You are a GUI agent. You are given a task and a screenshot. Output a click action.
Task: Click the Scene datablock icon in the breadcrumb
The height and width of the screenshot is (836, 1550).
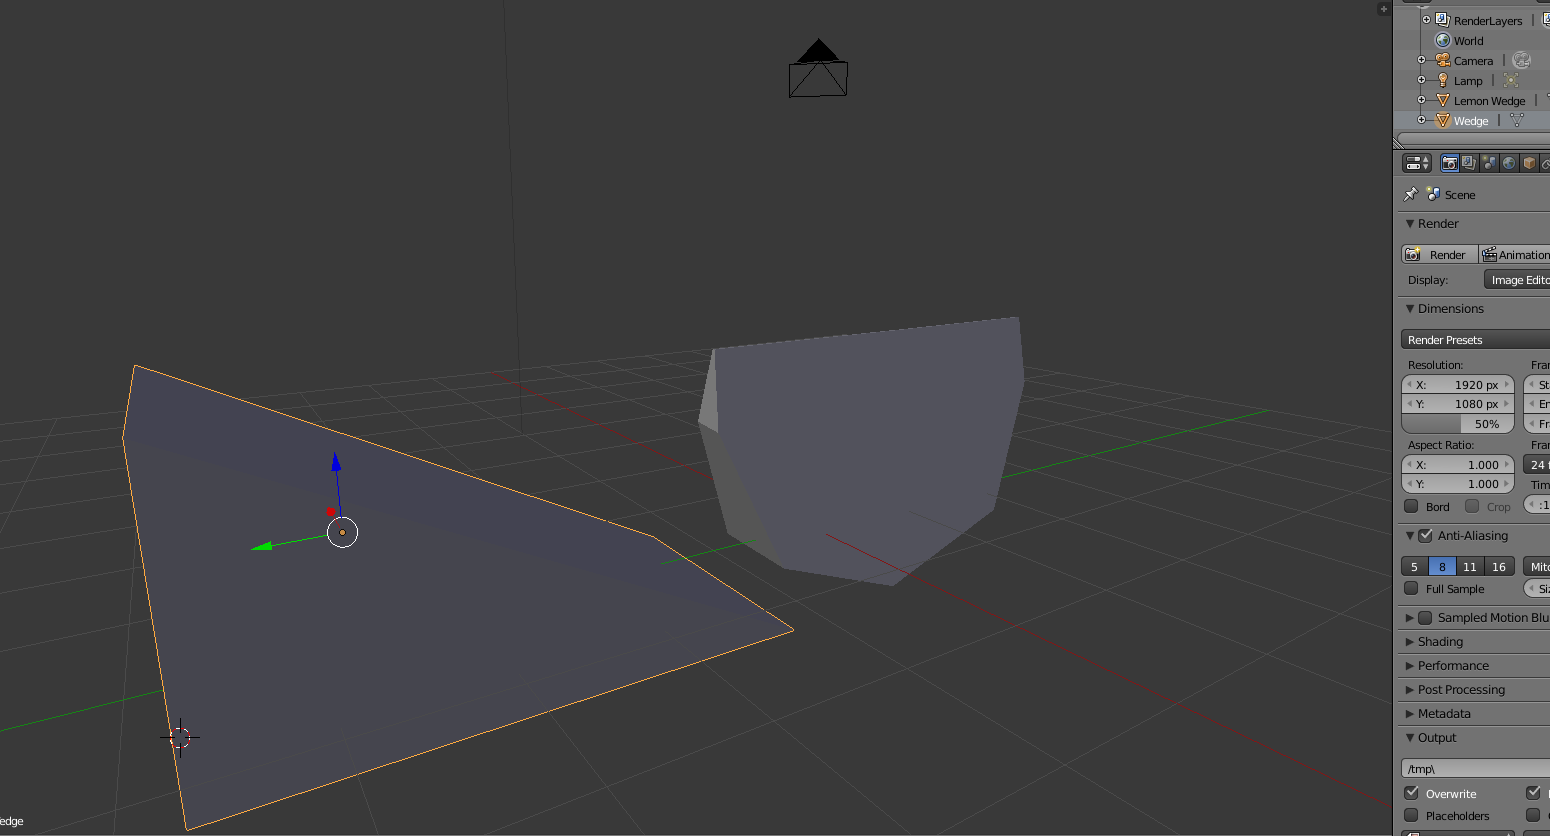1433,194
